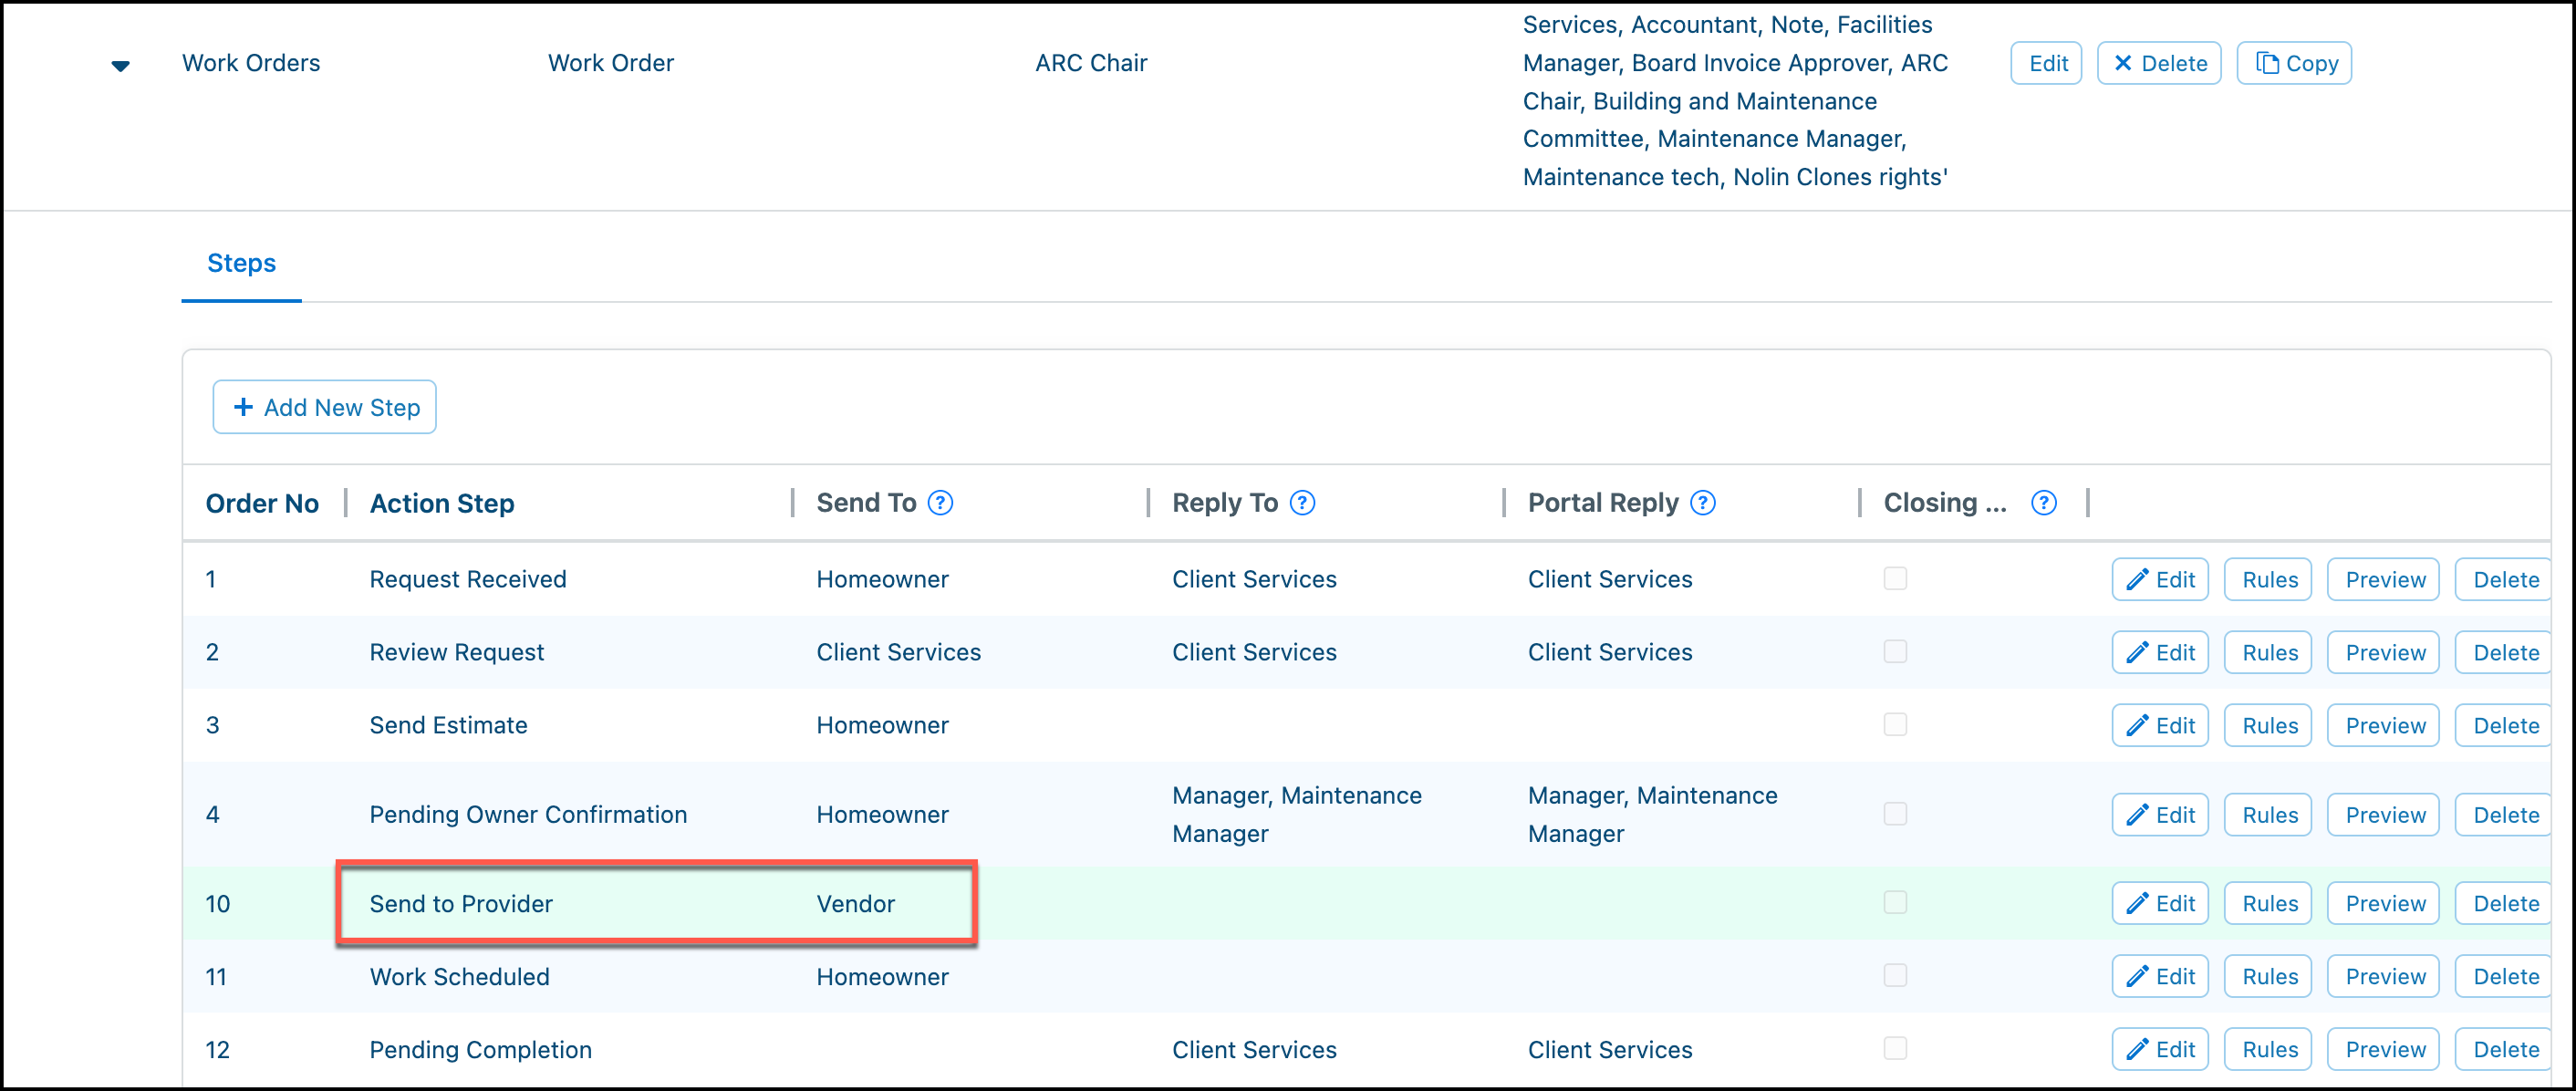Edit the Send to Provider step
Viewport: 2576px width, 1091px height.
(2160, 903)
